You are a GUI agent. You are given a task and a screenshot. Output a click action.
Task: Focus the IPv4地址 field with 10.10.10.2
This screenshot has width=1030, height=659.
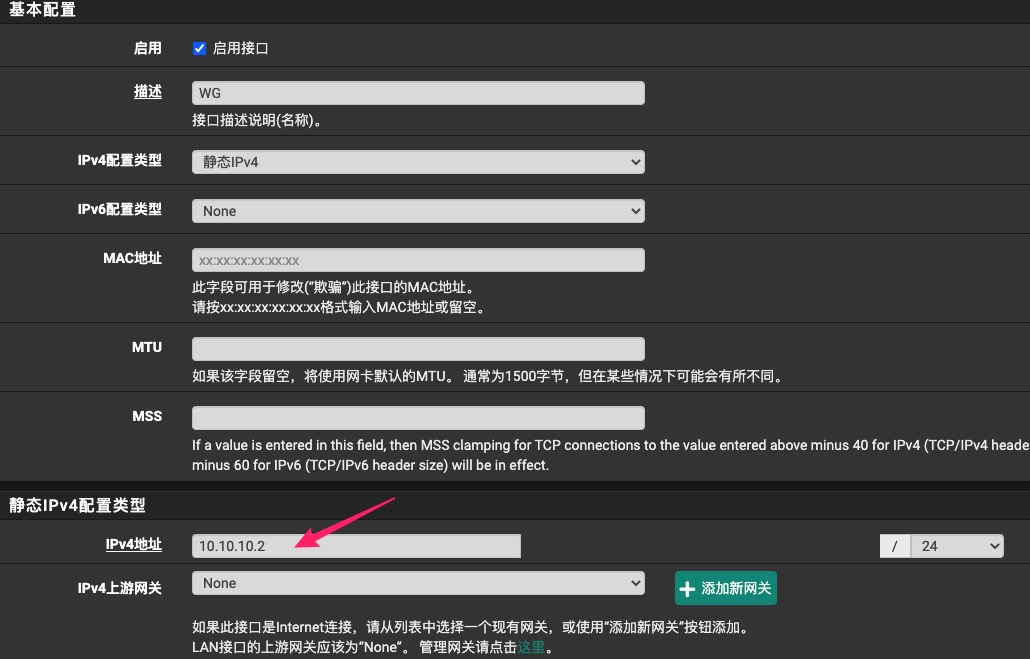click(x=356, y=546)
